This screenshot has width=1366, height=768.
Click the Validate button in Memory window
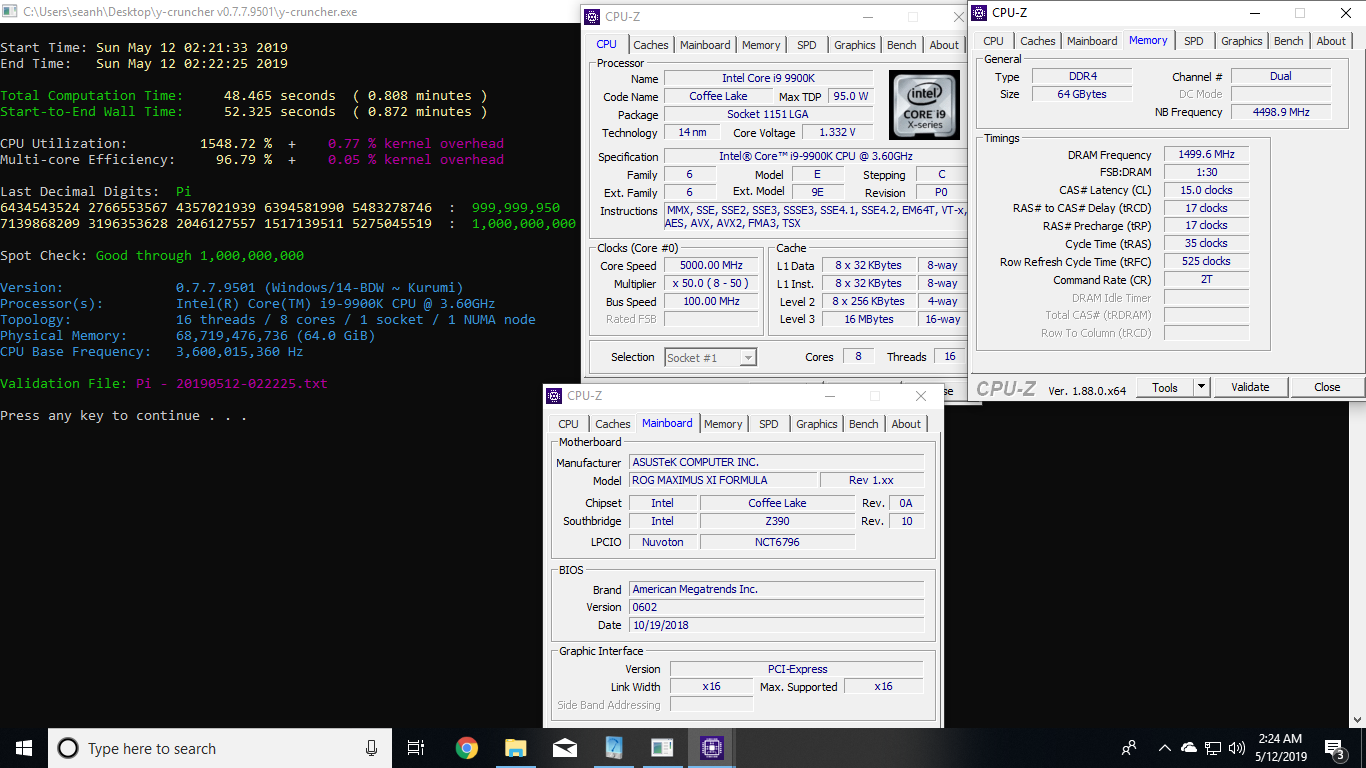pos(1250,388)
